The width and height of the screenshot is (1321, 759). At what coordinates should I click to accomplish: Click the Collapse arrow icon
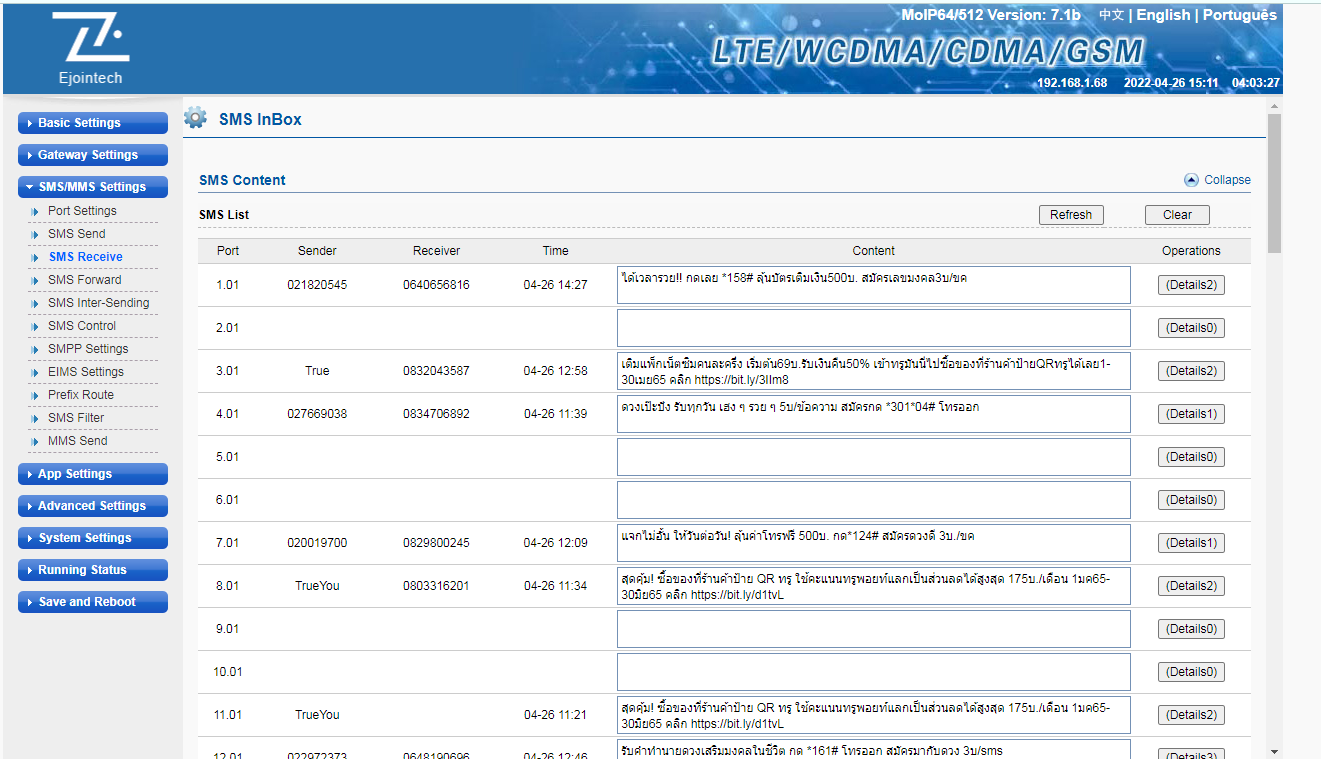1191,180
